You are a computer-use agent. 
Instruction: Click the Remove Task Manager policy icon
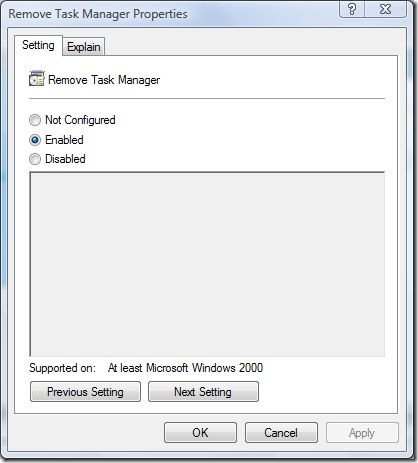coord(36,79)
